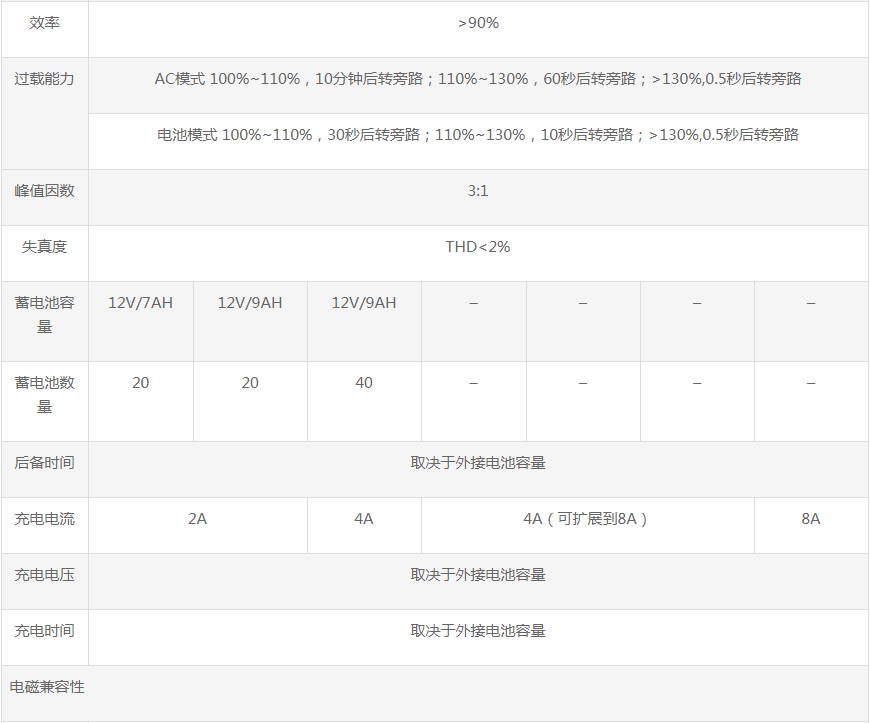
Task: Select the battery quantity cell showing 40
Action: click(x=364, y=383)
